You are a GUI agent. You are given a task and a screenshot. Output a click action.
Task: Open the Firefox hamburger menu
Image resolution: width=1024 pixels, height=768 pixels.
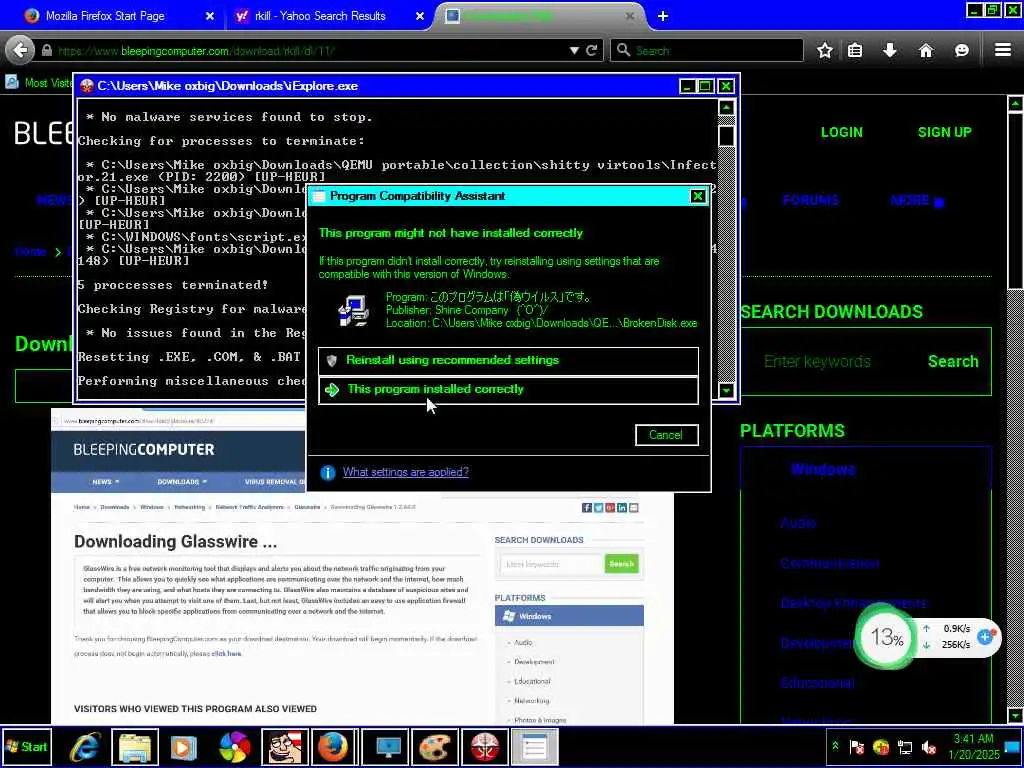pyautogui.click(x=1003, y=50)
